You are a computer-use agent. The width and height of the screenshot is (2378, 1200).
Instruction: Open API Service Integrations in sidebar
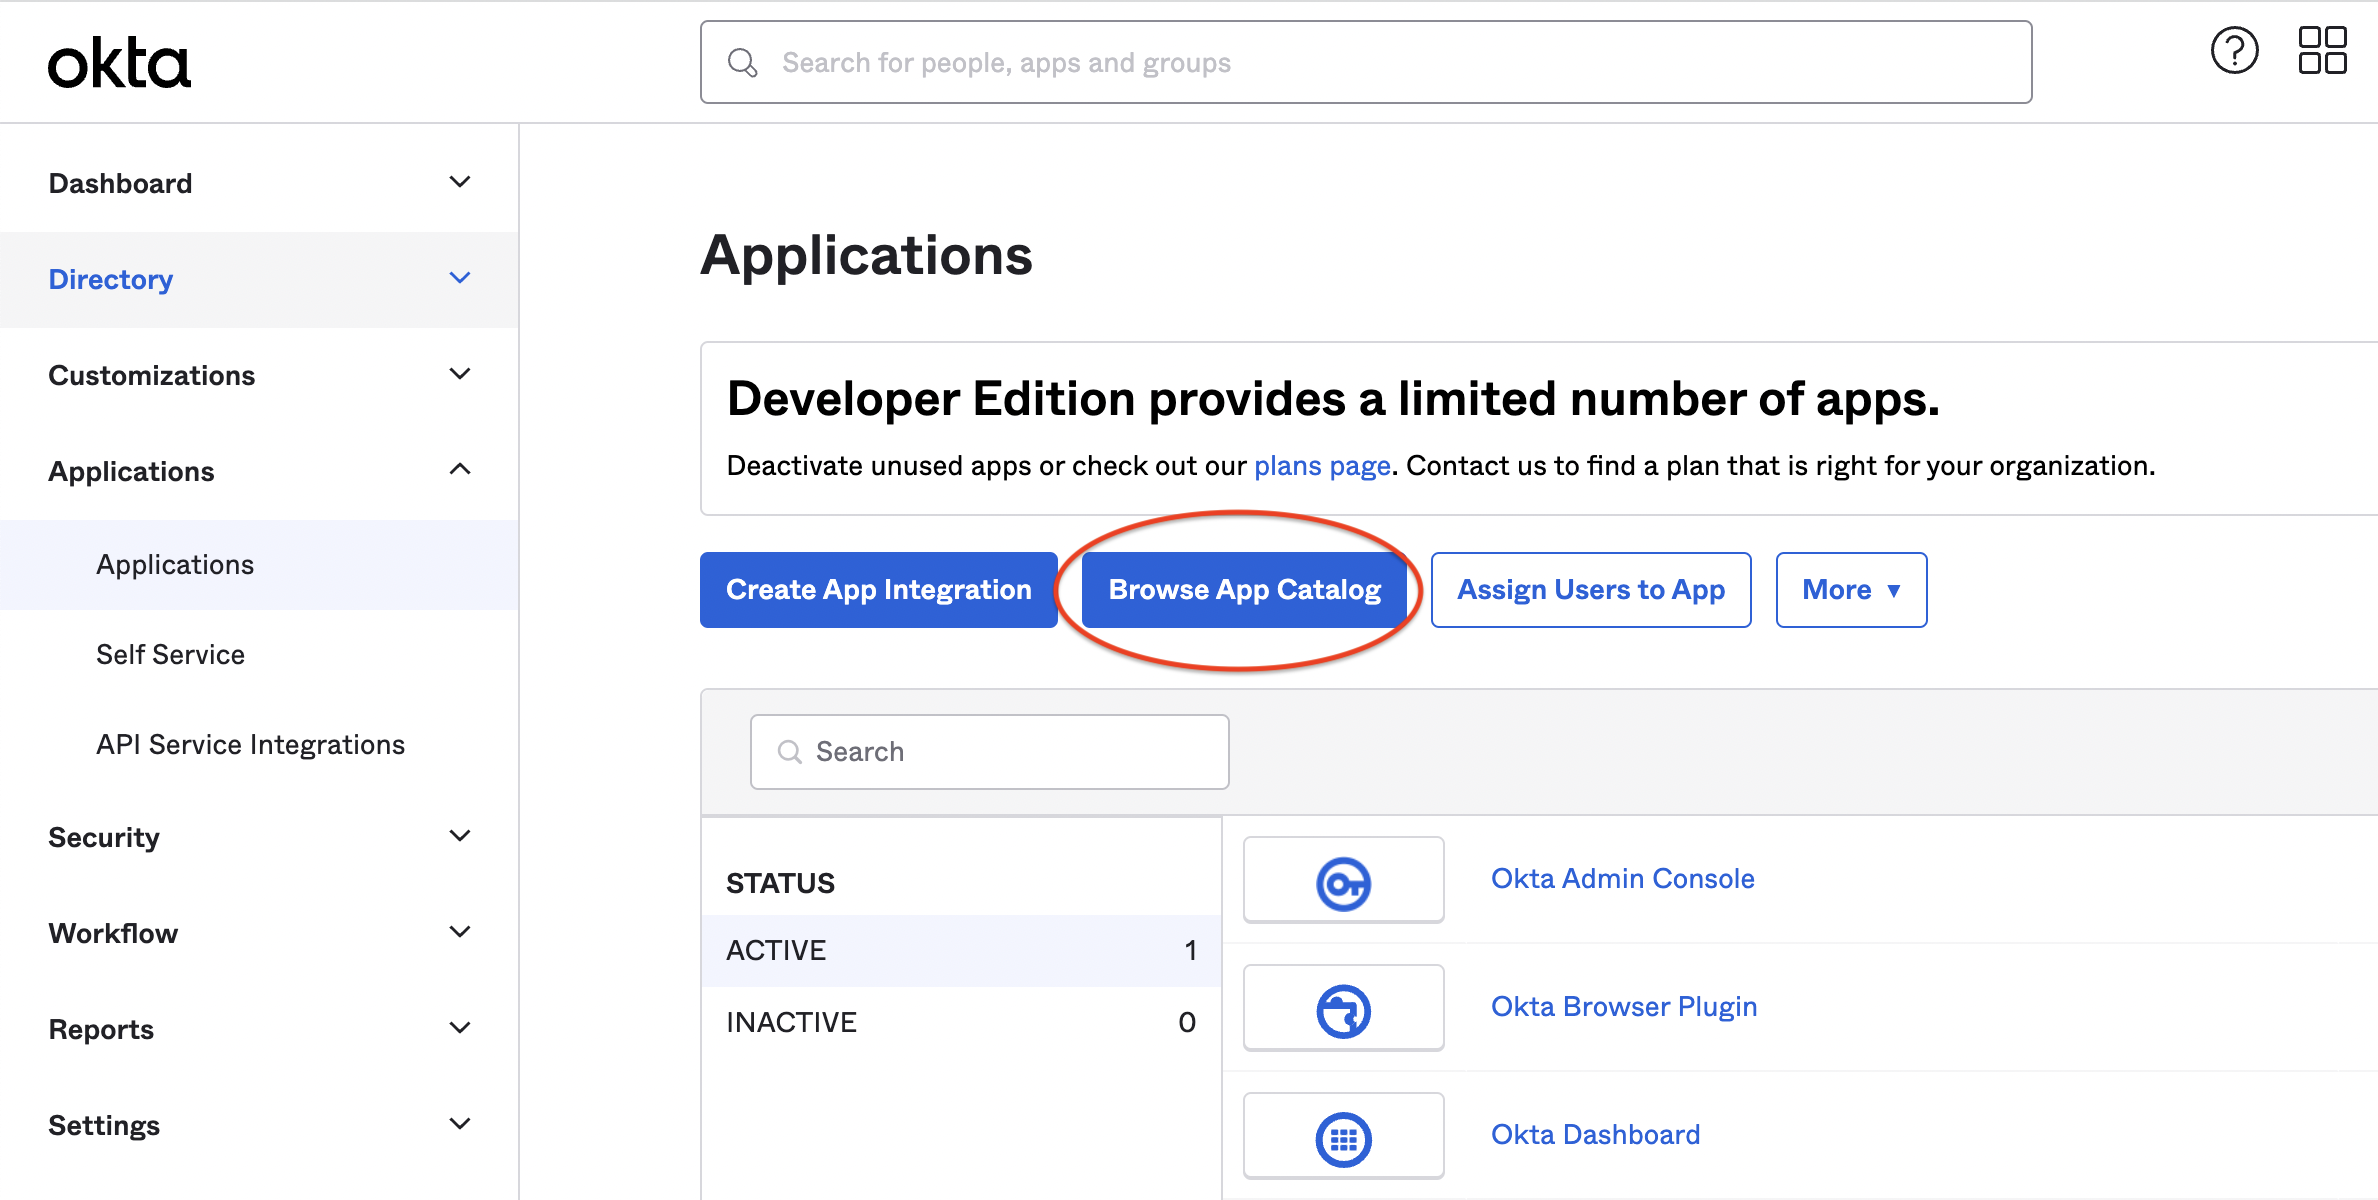click(x=250, y=745)
